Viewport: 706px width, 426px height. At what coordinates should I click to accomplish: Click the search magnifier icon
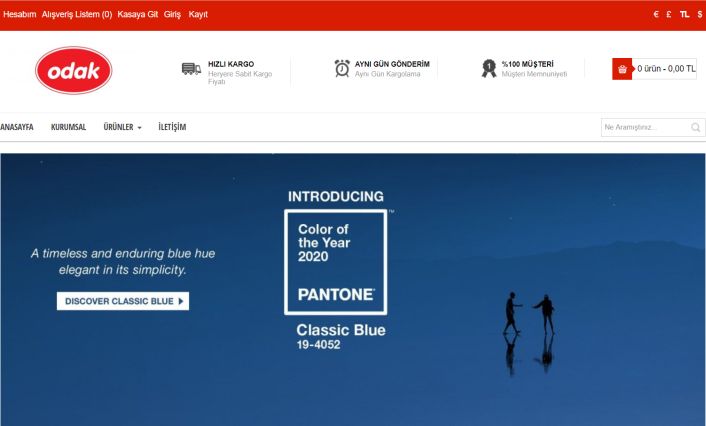click(696, 127)
